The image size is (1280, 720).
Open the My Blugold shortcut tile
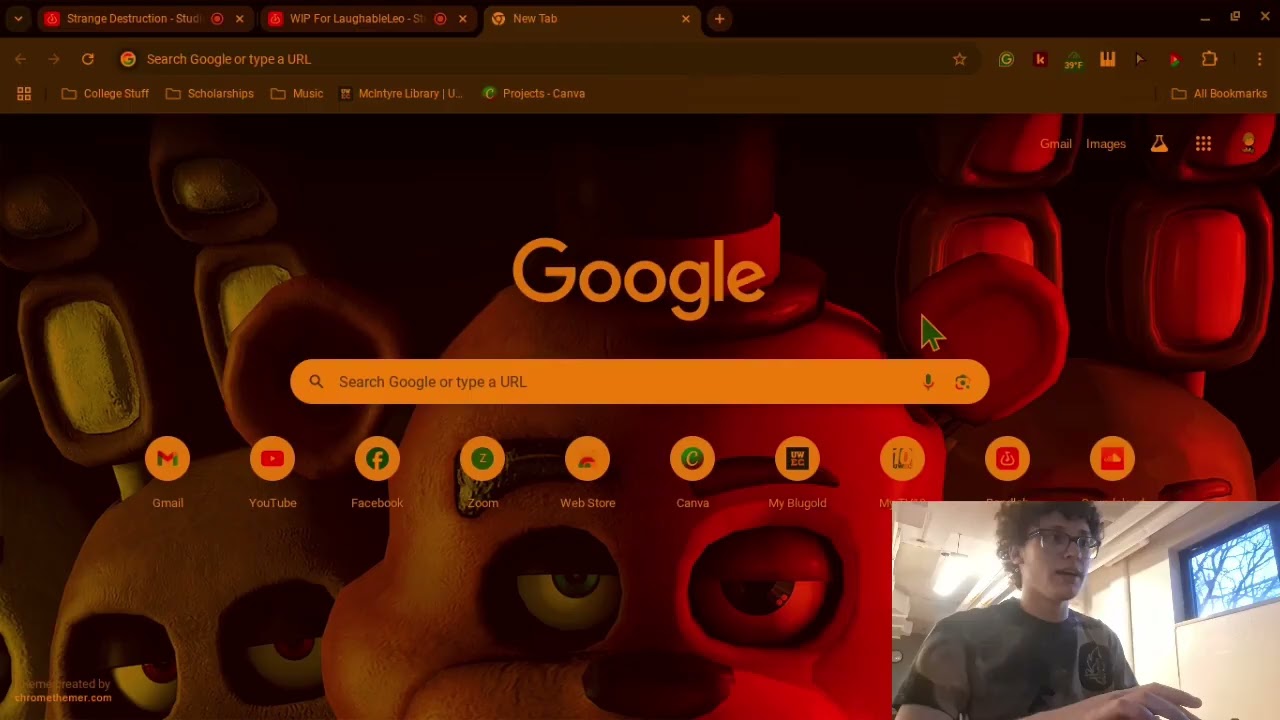pos(797,474)
